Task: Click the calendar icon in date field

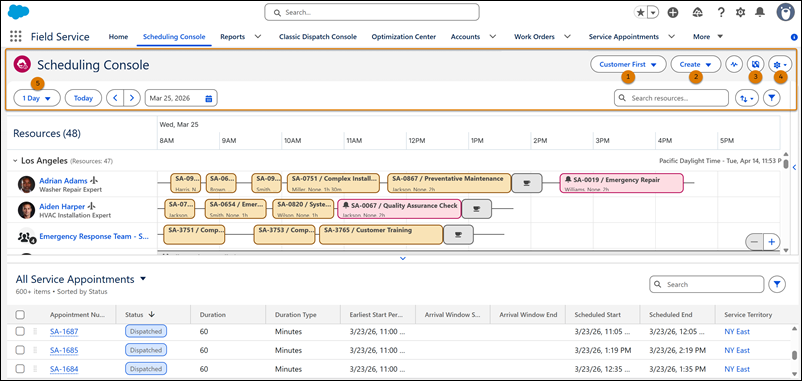Action: pos(209,98)
